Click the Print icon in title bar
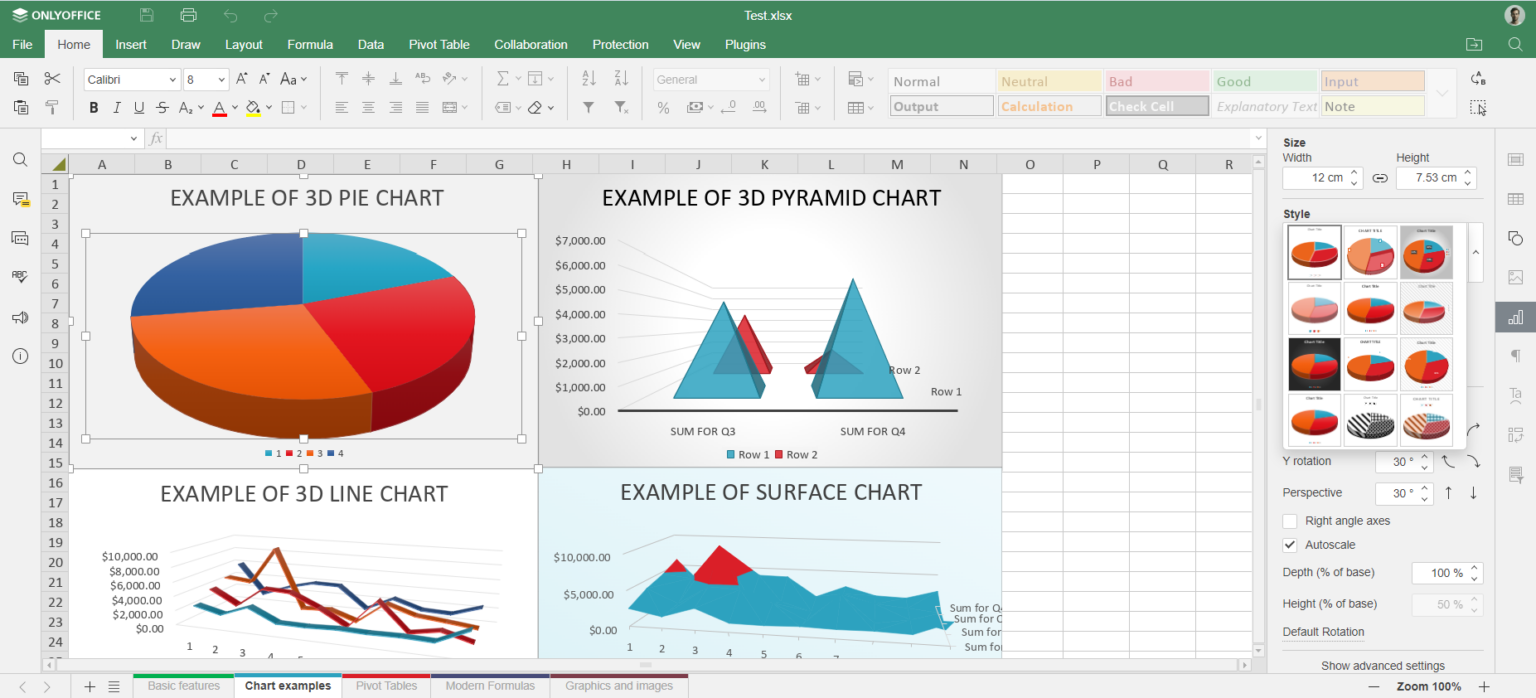Screen dimensions: 1536x698 coord(188,15)
